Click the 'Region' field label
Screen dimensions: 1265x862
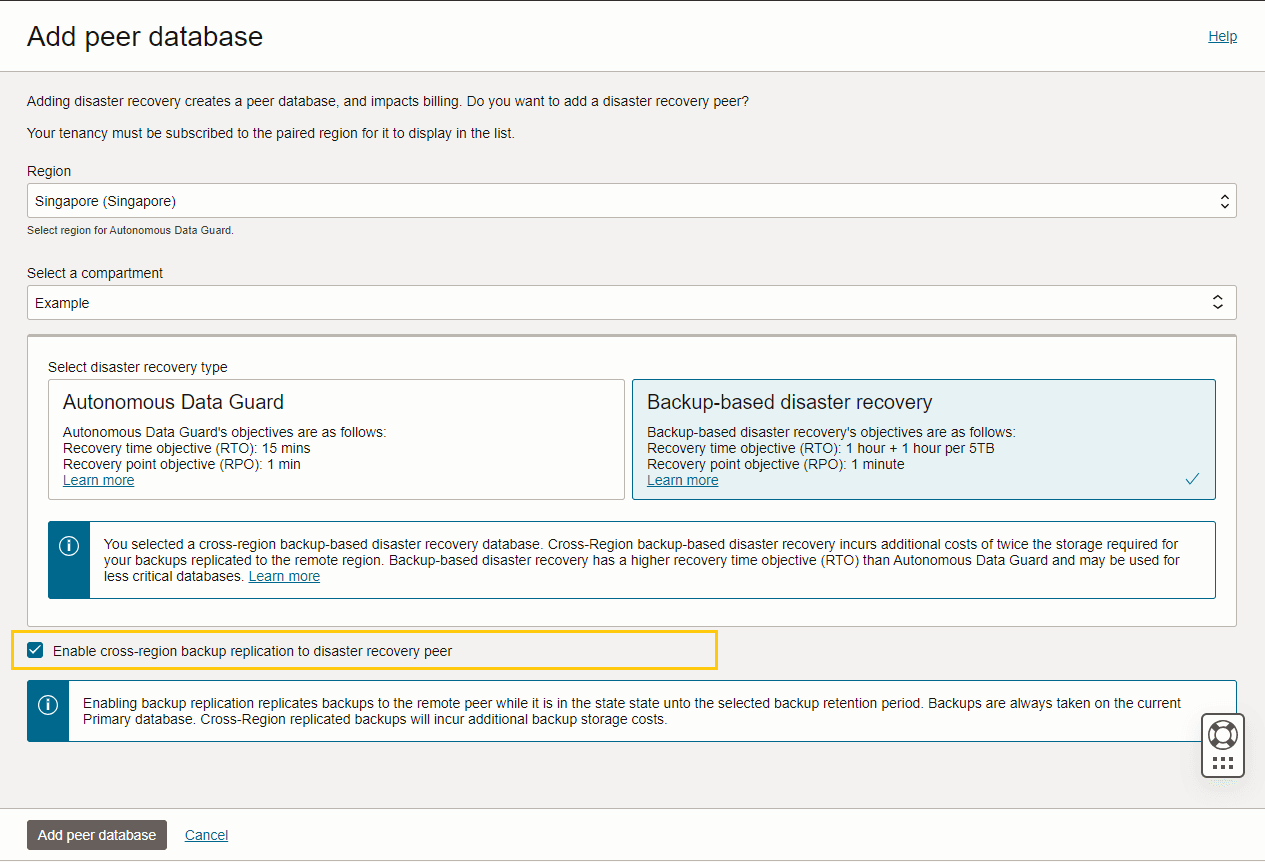point(49,171)
